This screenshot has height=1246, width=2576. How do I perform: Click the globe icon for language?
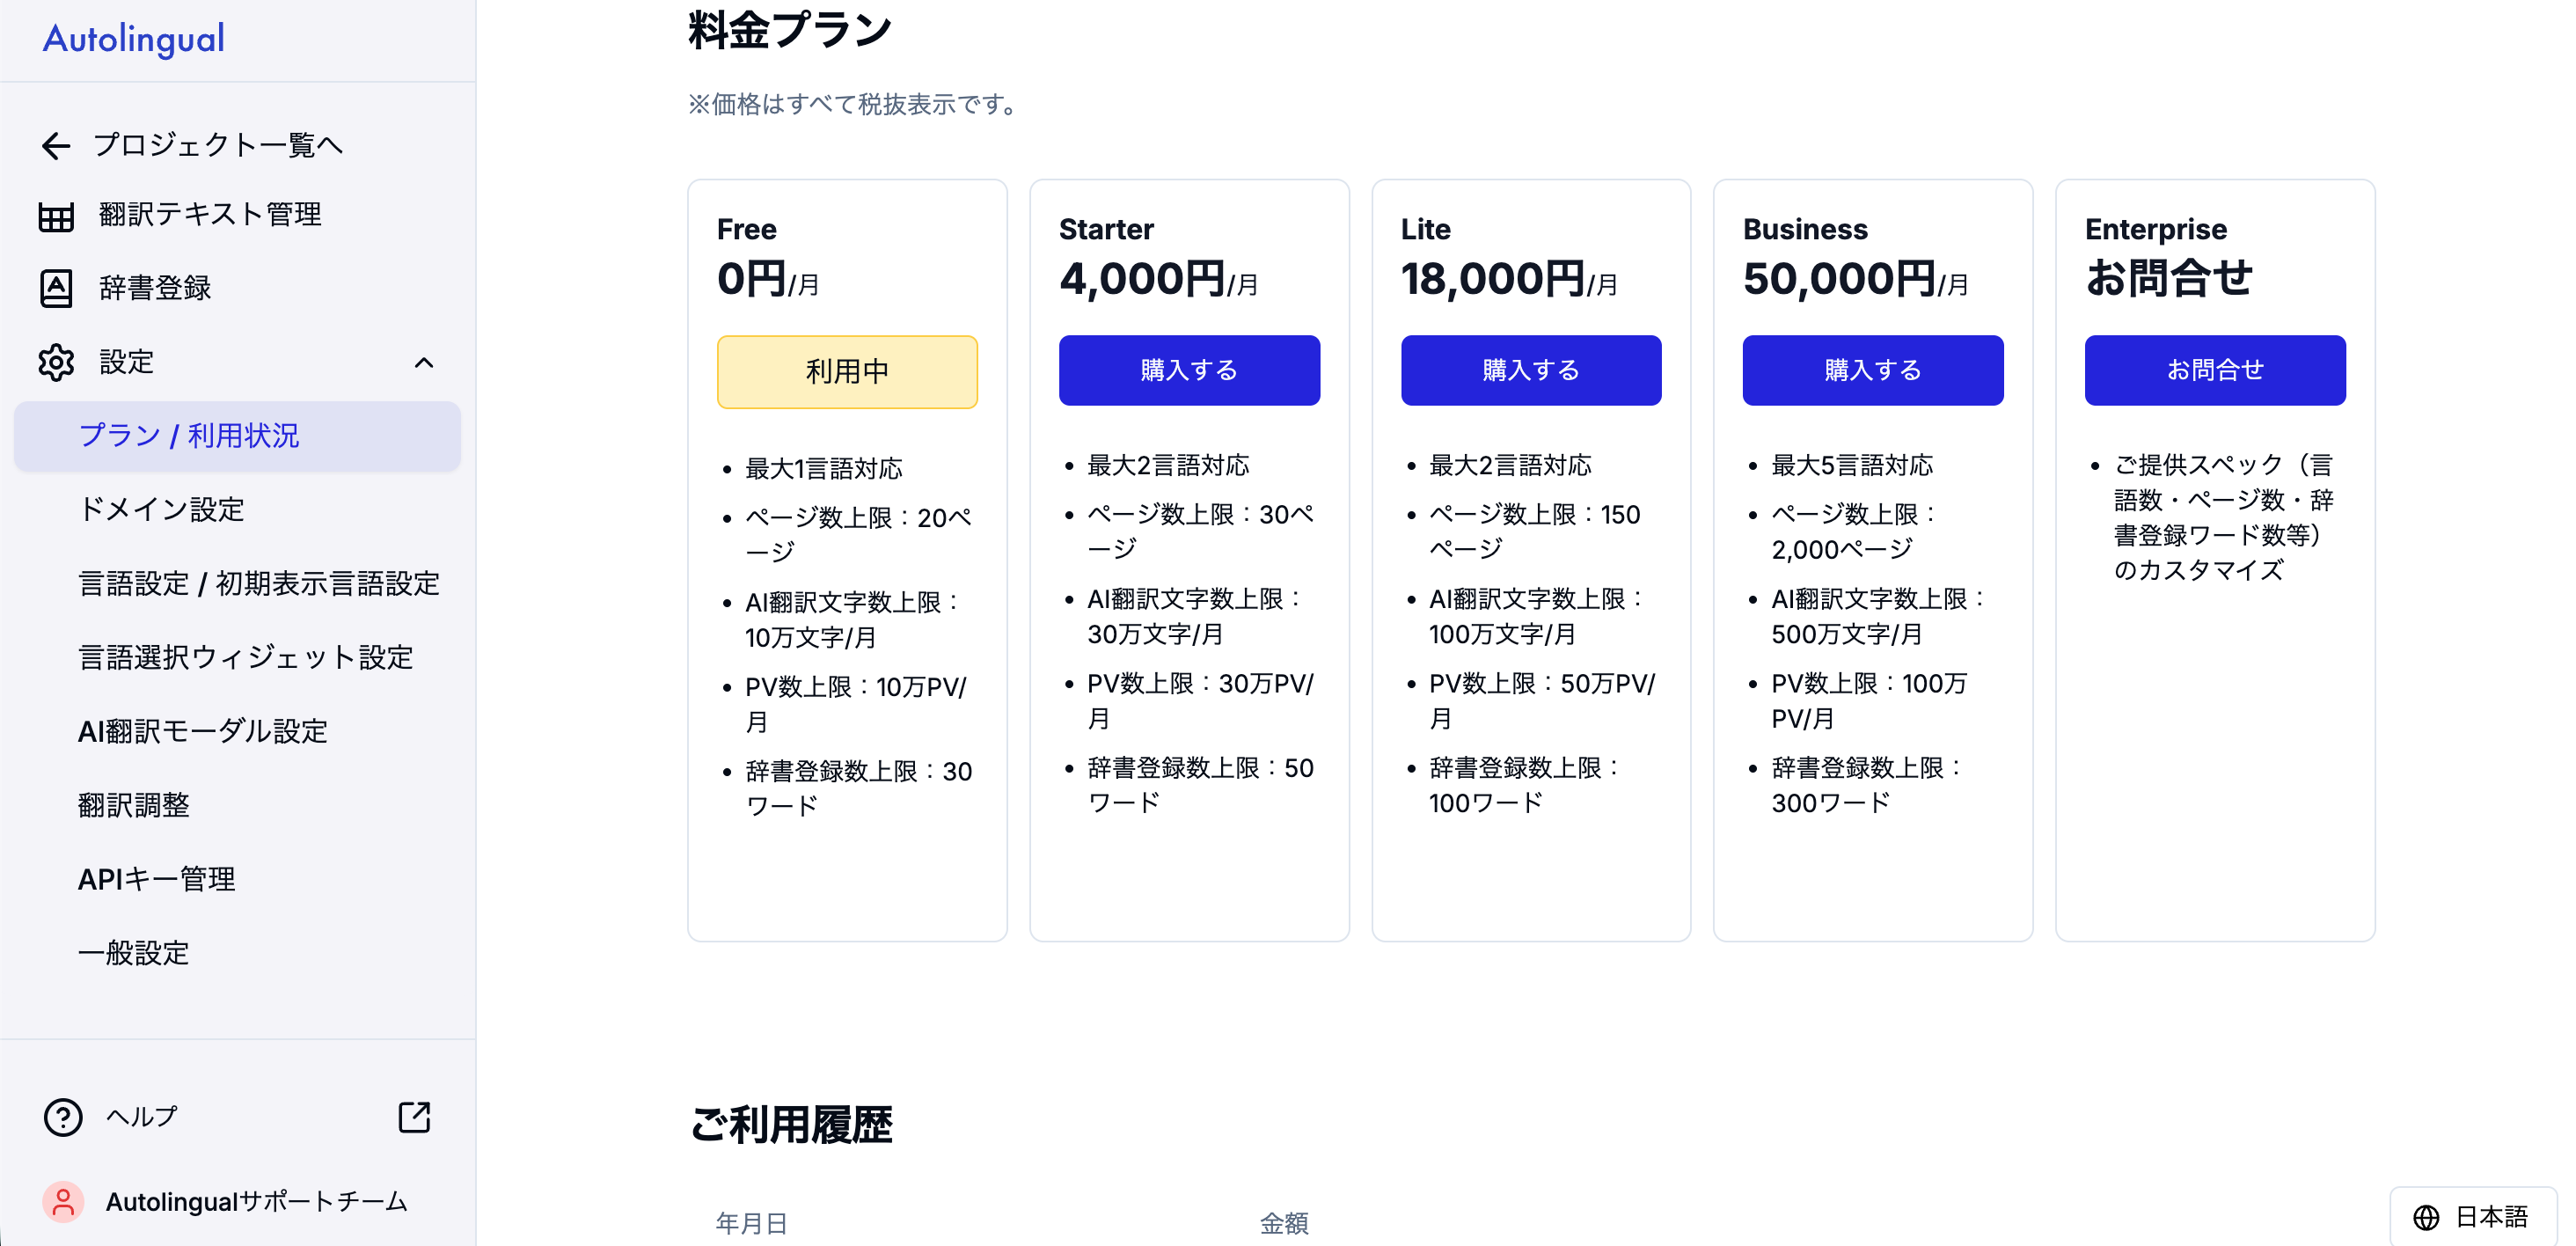2426,1217
